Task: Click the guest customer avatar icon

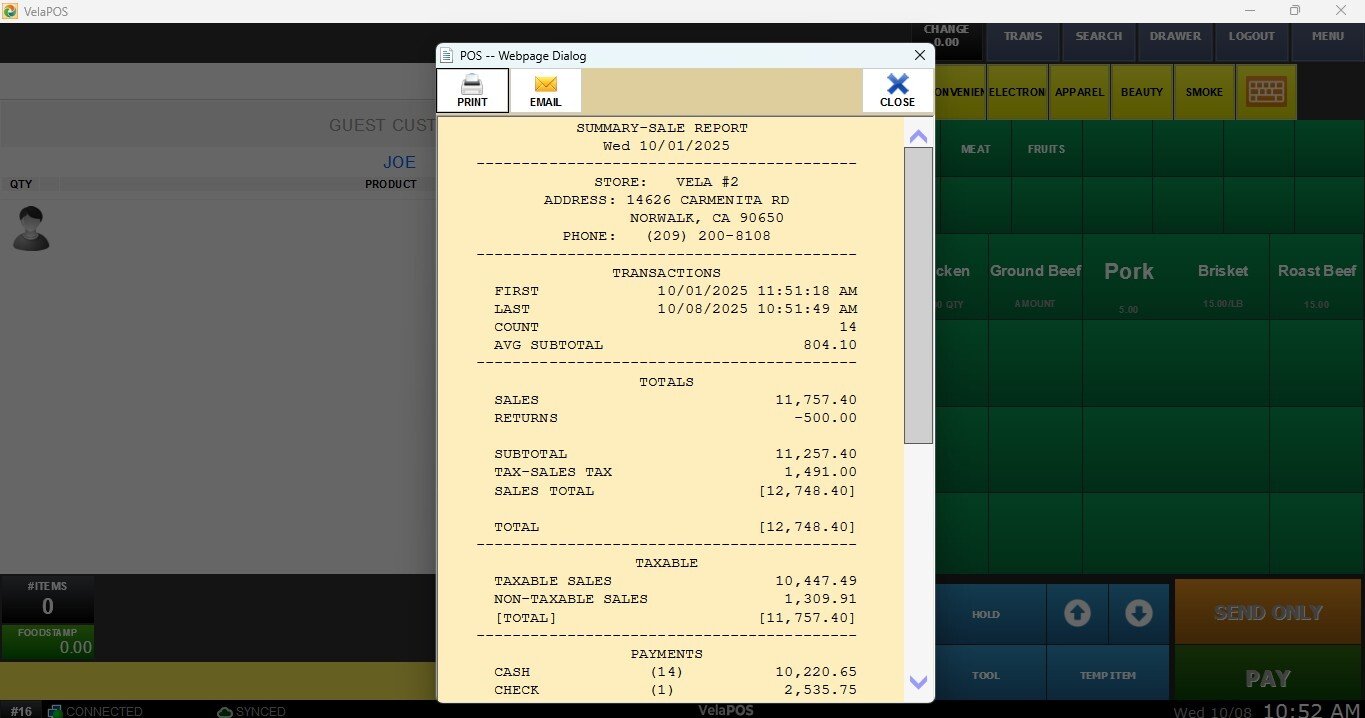Action: pyautogui.click(x=31, y=229)
